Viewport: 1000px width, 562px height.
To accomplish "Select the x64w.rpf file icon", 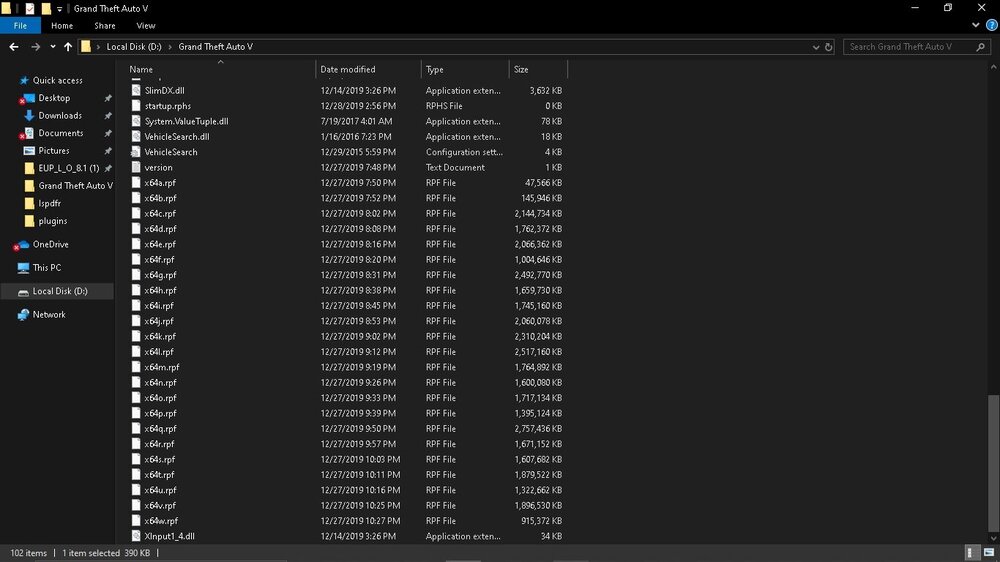I will [136, 521].
